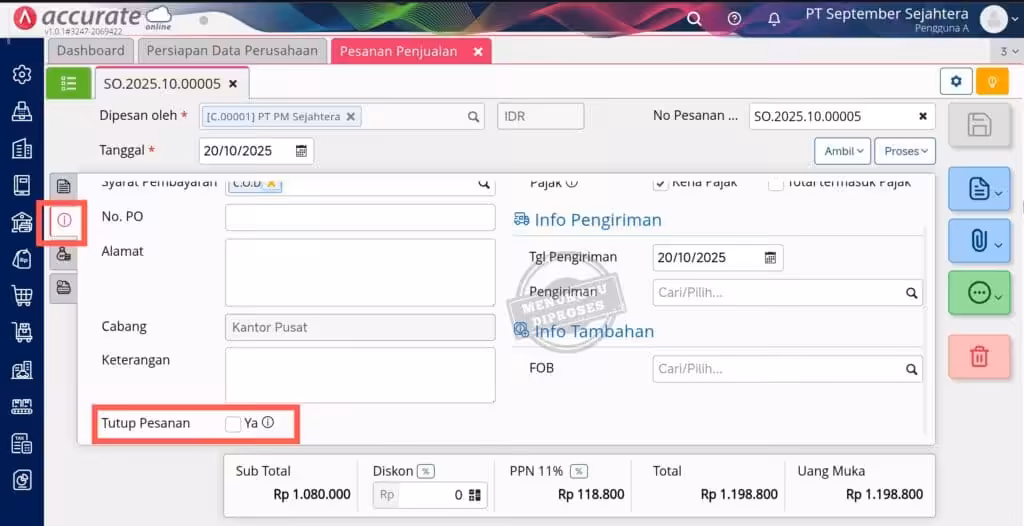Image resolution: width=1024 pixels, height=526 pixels.
Task: Switch to the Dashboard tab
Action: coord(91,51)
